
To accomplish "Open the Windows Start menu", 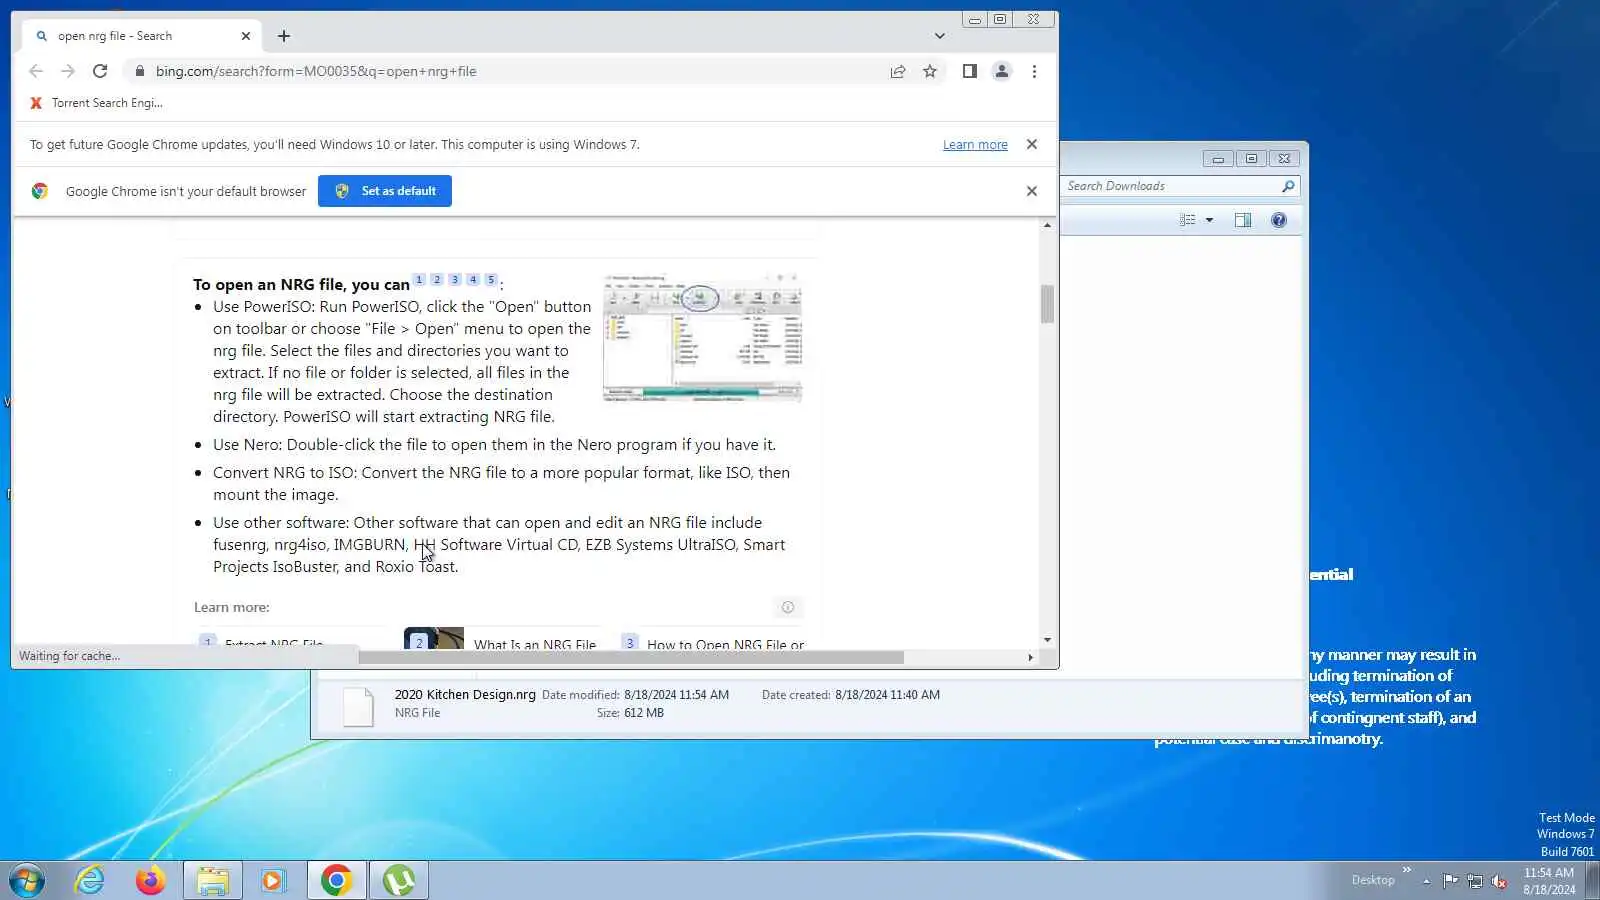I will (27, 880).
